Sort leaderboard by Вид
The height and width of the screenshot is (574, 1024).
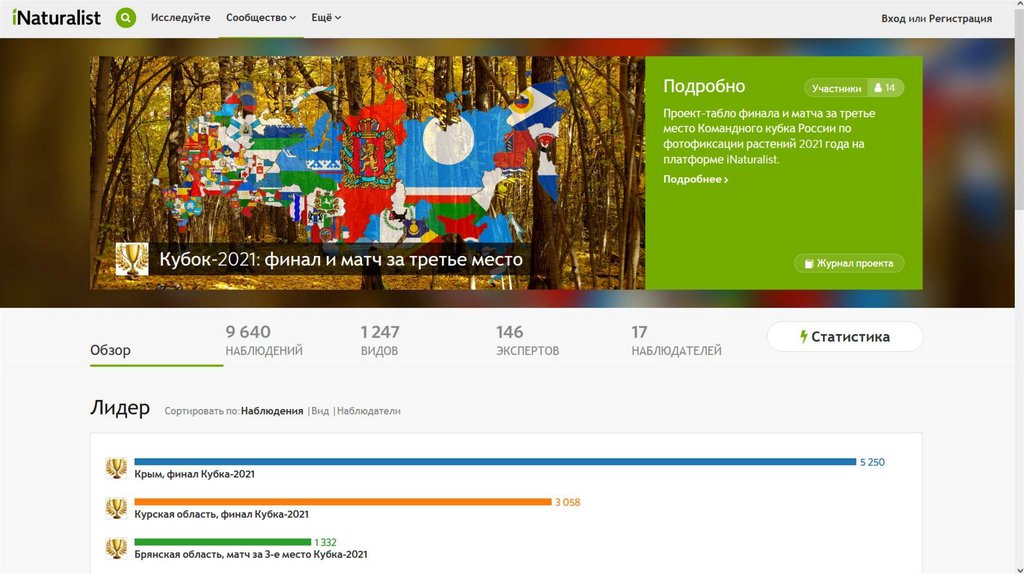tap(320, 411)
